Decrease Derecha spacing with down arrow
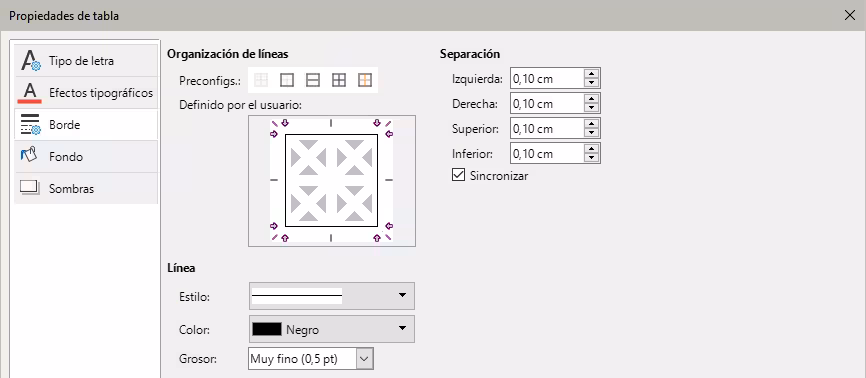This screenshot has height=378, width=866. coord(592,108)
